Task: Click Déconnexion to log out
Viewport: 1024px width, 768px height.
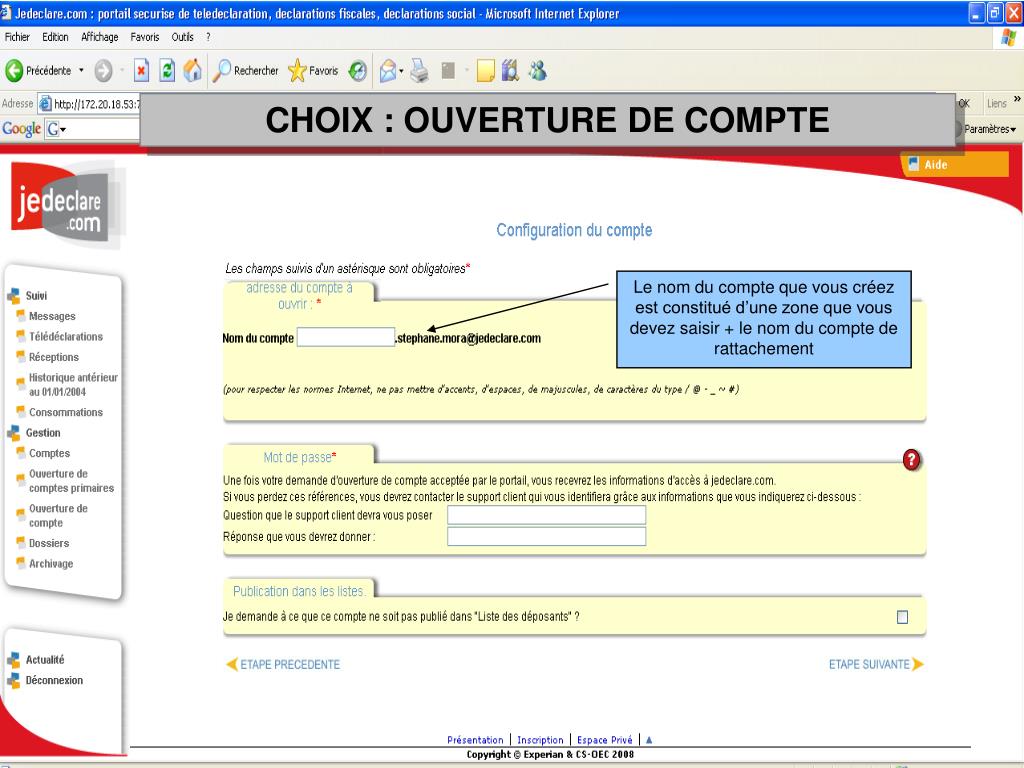Action: 54,680
